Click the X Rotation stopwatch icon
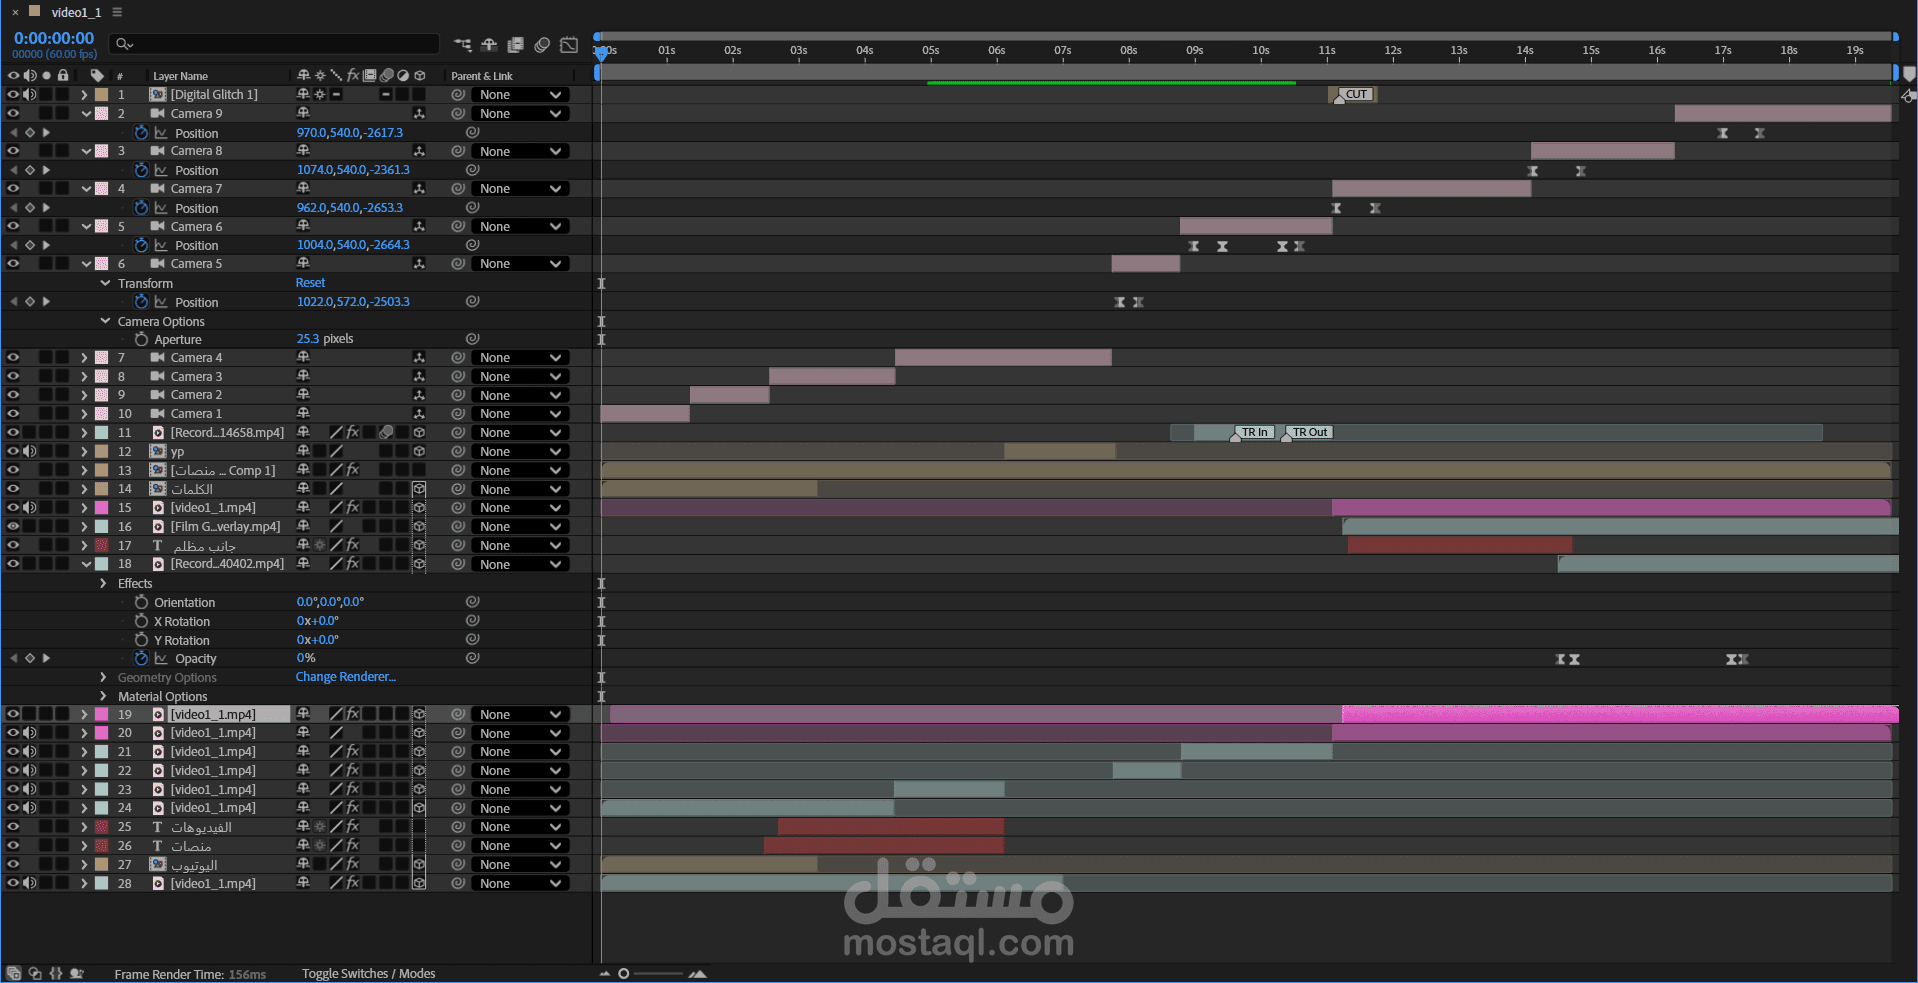Image resolution: width=1918 pixels, height=983 pixels. coord(141,621)
